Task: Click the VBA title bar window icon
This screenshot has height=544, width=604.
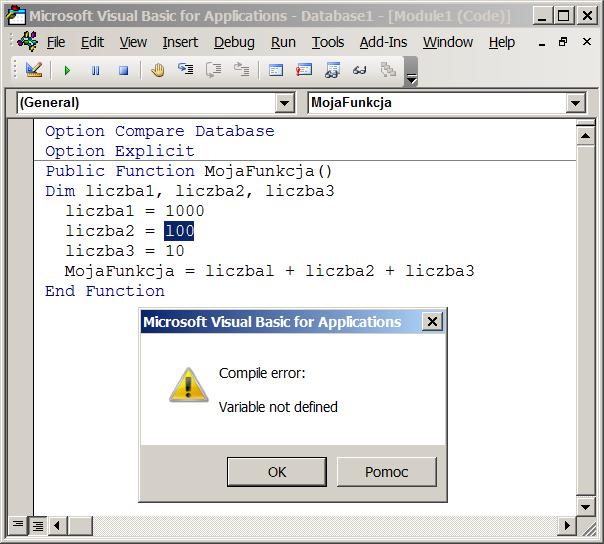Action: 16,16
